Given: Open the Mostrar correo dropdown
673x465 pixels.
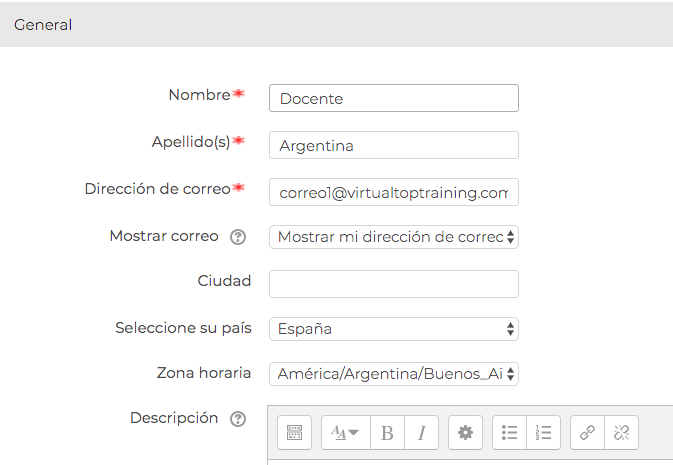Looking at the screenshot, I should [x=394, y=237].
